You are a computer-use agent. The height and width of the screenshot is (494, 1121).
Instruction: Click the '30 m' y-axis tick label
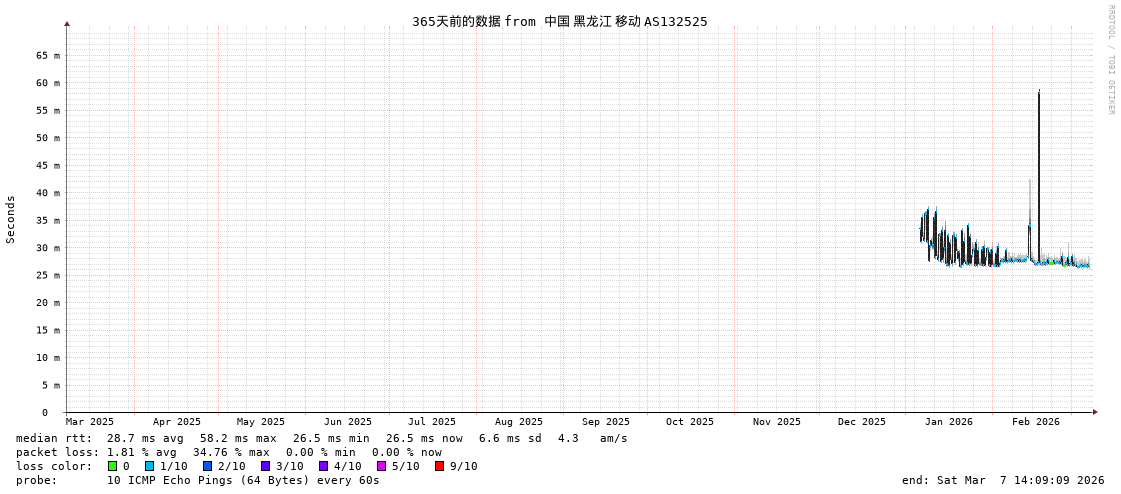coord(48,248)
